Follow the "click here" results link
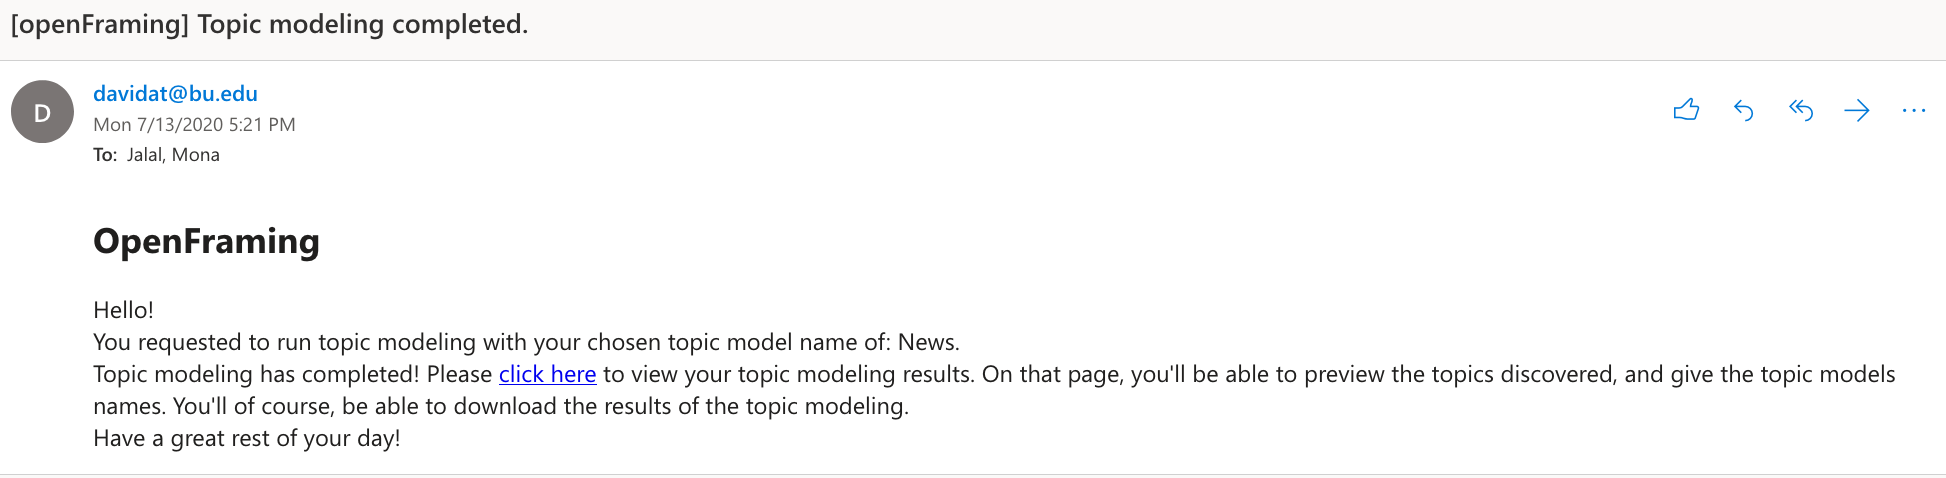The height and width of the screenshot is (478, 1946). click(x=547, y=374)
